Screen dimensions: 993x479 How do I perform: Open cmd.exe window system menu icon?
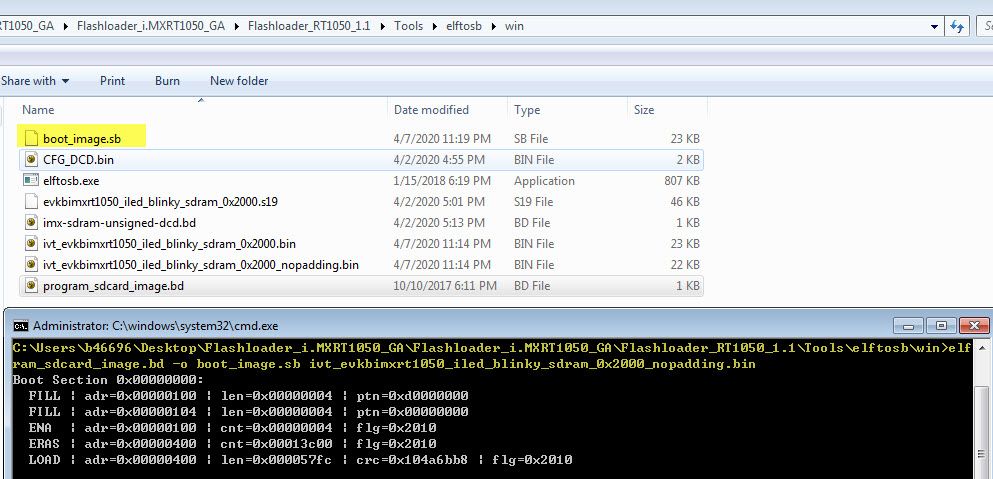[20, 326]
